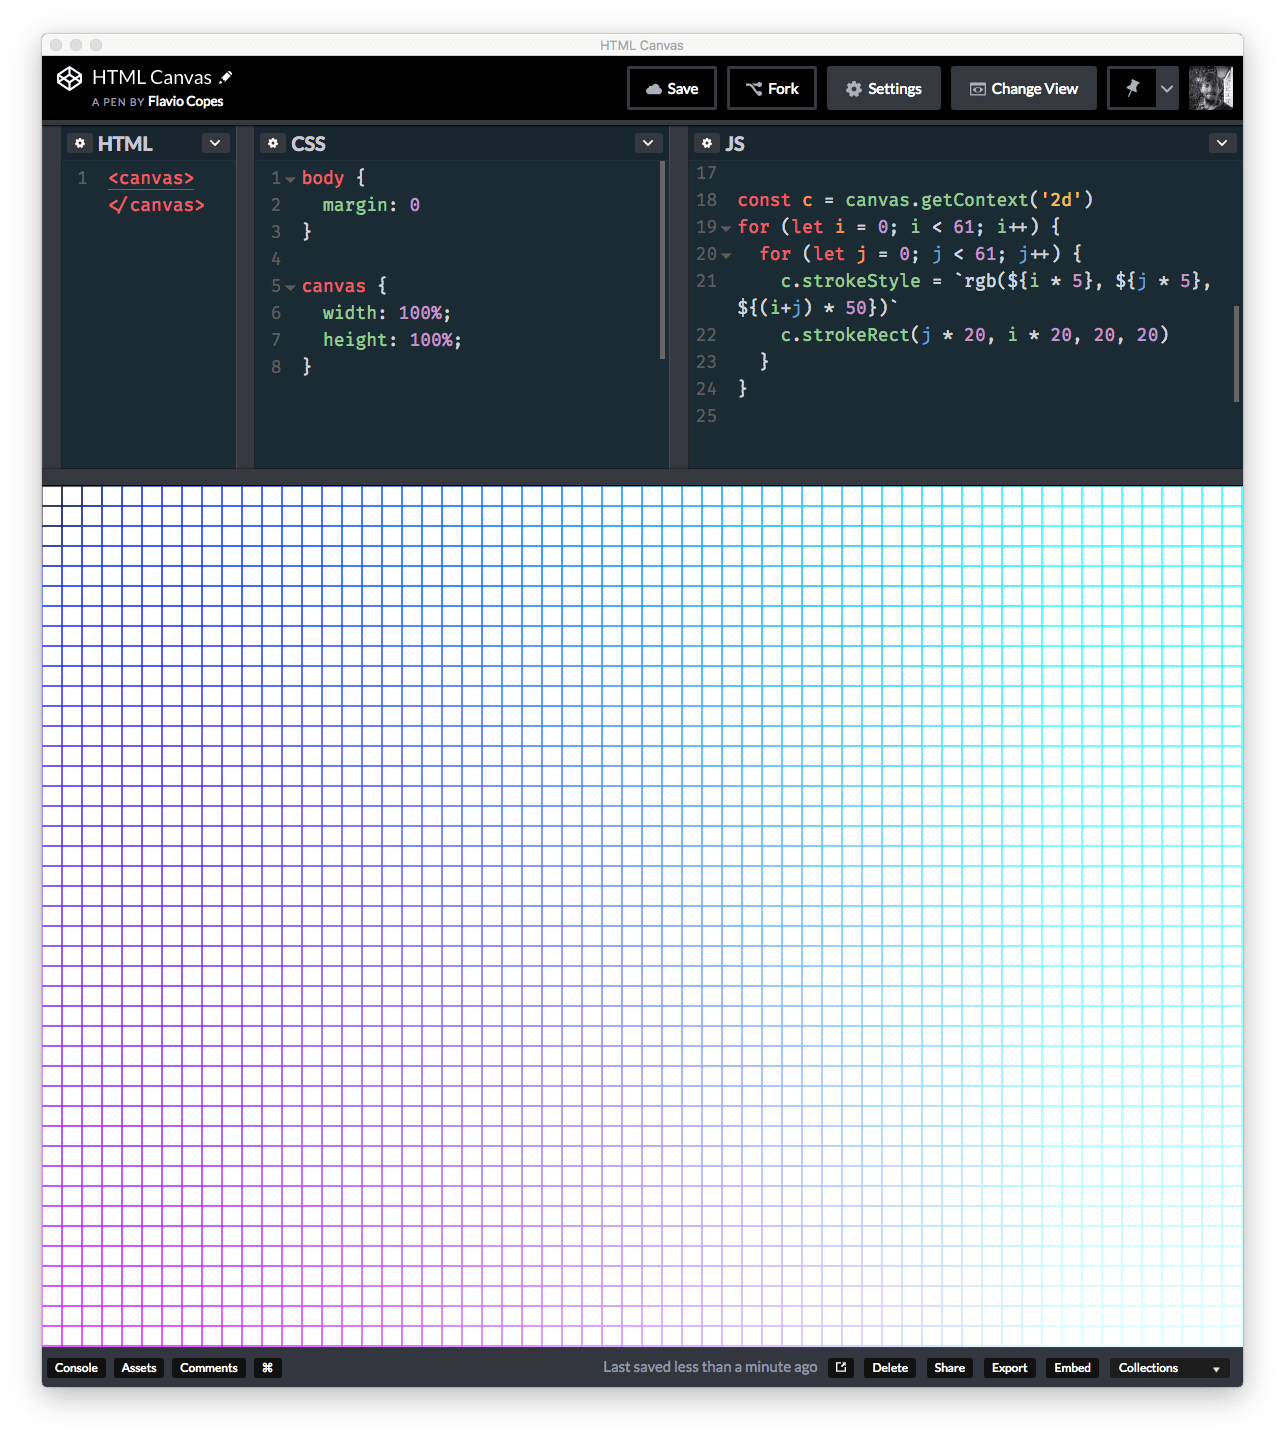Expand the JS panel dropdown chevron
The image size is (1285, 1437).
(1221, 143)
